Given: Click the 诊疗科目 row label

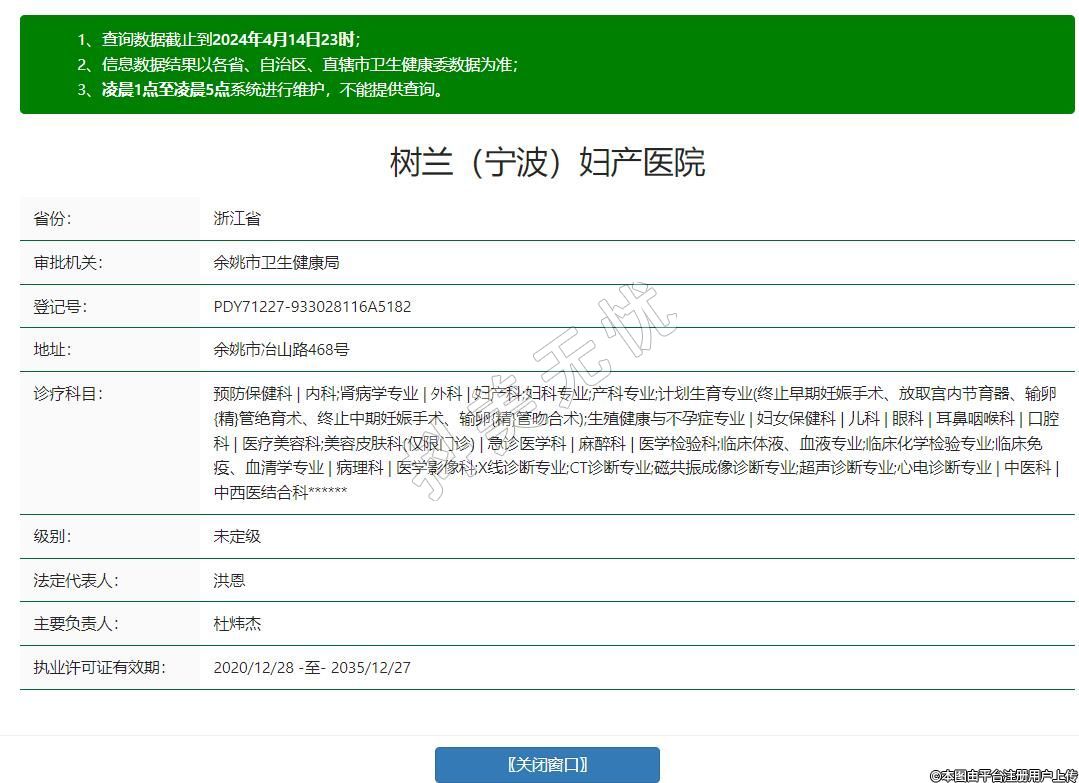Looking at the screenshot, I should tap(68, 394).
